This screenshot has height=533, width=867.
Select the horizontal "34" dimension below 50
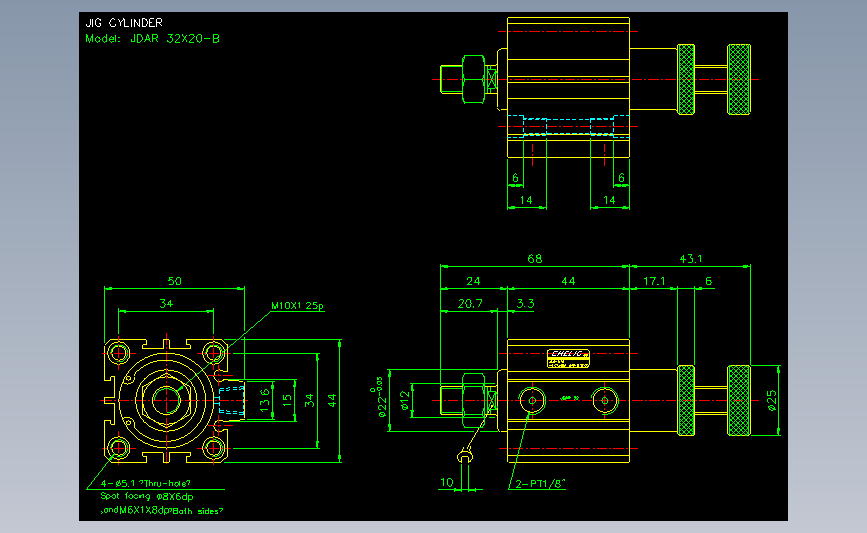(166, 304)
